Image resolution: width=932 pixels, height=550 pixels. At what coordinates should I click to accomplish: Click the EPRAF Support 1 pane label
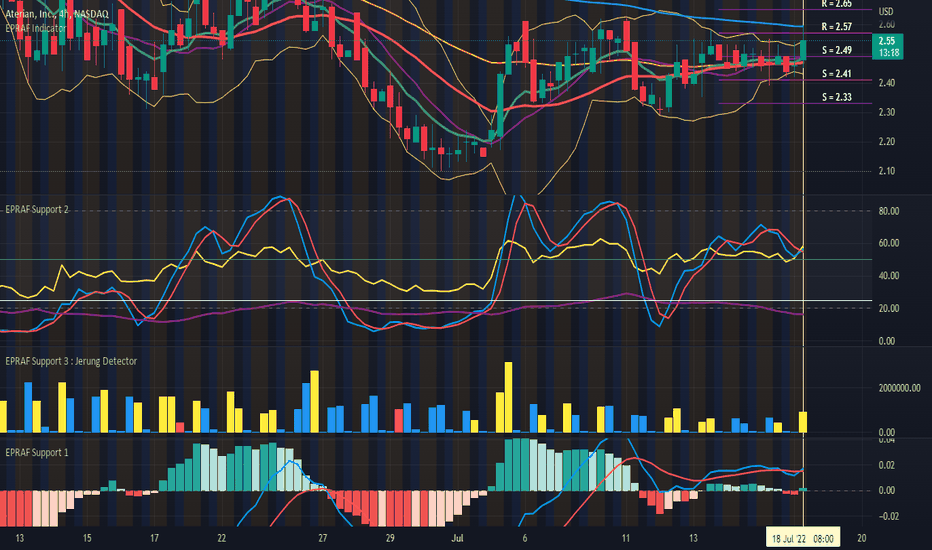click(37, 452)
